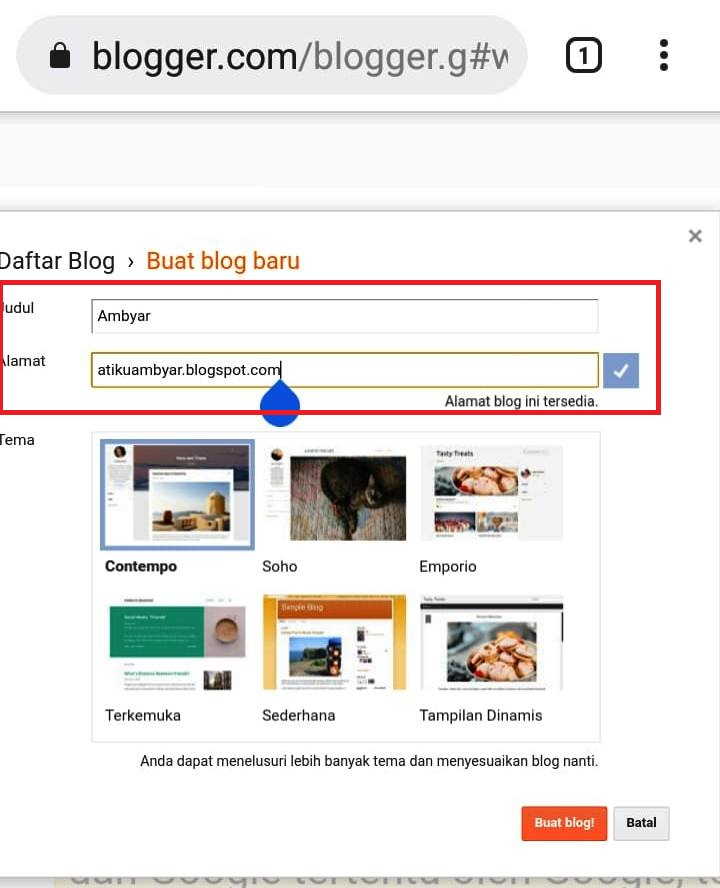The height and width of the screenshot is (888, 720).
Task: Click the text about browsing more themes later
Action: click(369, 761)
